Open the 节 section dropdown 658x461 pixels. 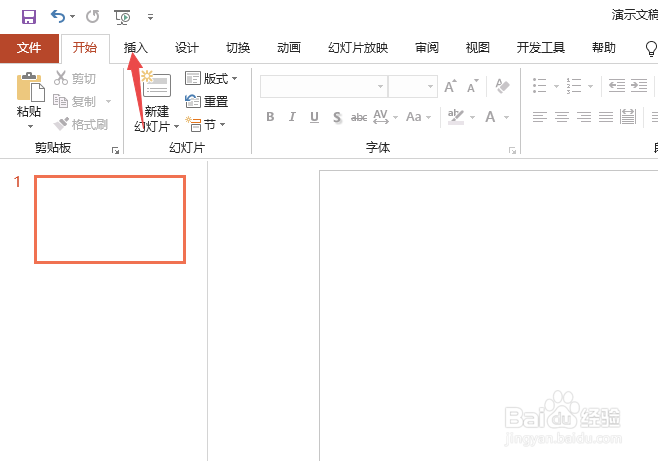click(206, 124)
